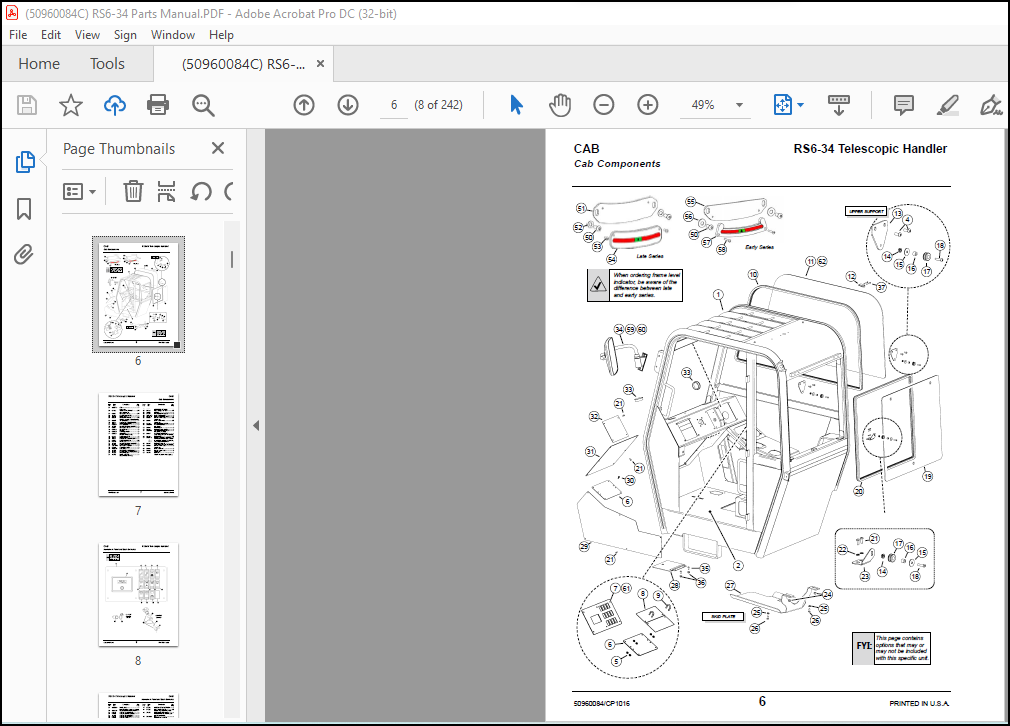Open thumbnails options dropdown
1010x726 pixels.
pos(79,191)
